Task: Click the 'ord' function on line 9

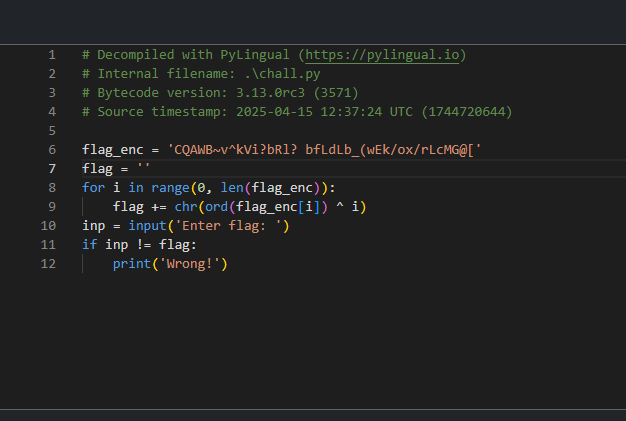Action: click(217, 207)
